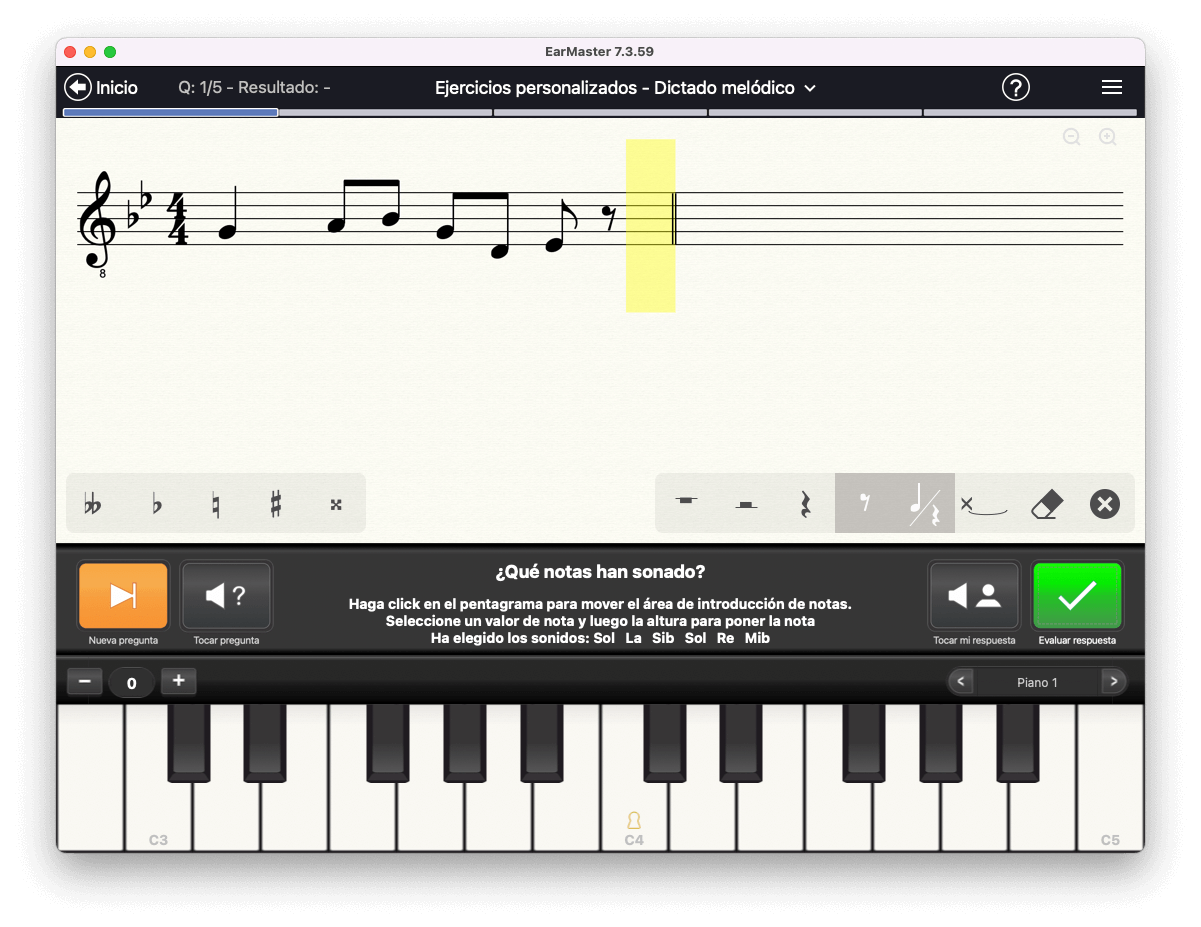Click the Nueva pregunta button

click(123, 596)
